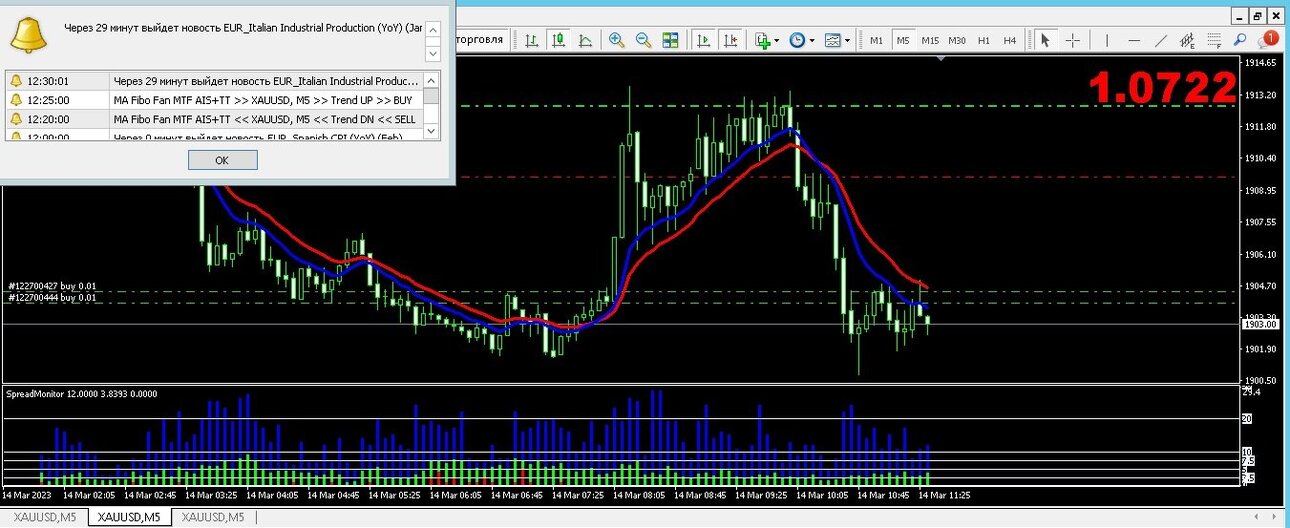Select the bar chart display icon
Viewport: 1290px width, 528px height.
click(x=532, y=40)
